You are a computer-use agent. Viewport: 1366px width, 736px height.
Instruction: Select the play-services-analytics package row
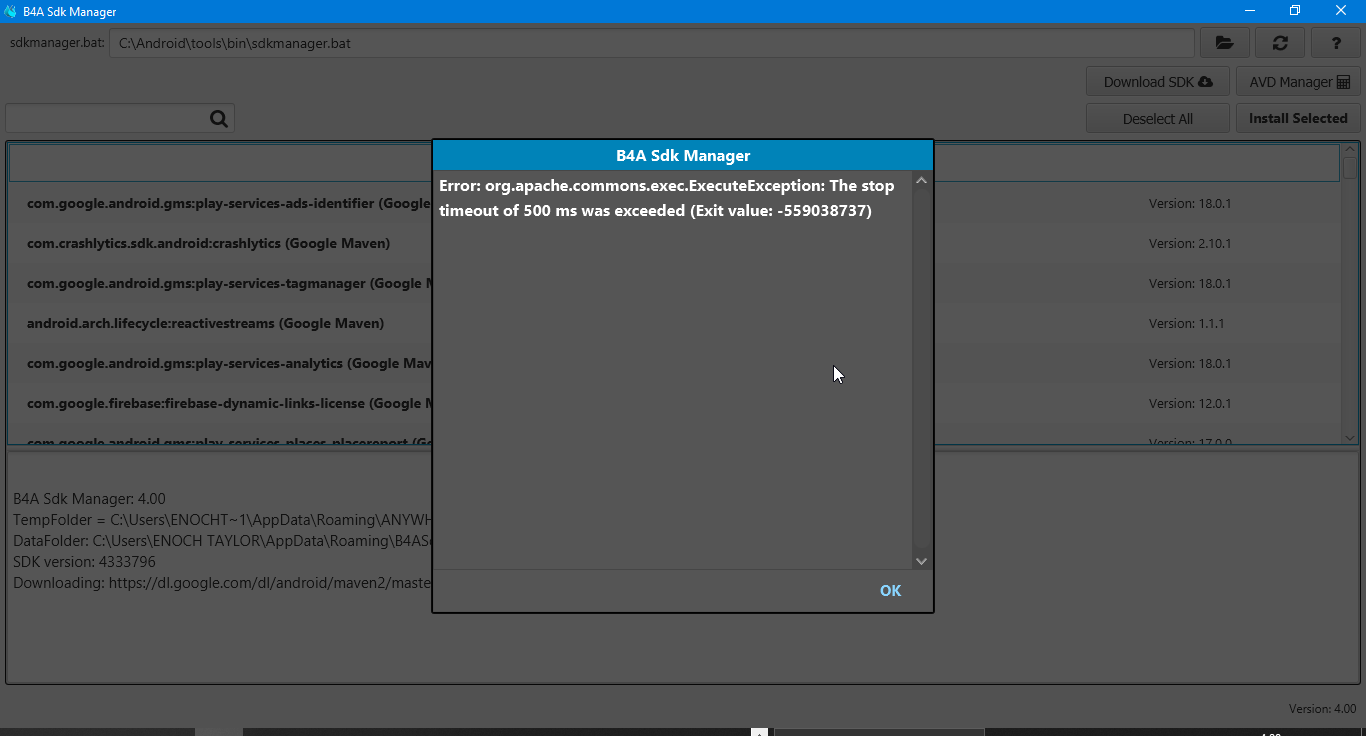coord(675,363)
